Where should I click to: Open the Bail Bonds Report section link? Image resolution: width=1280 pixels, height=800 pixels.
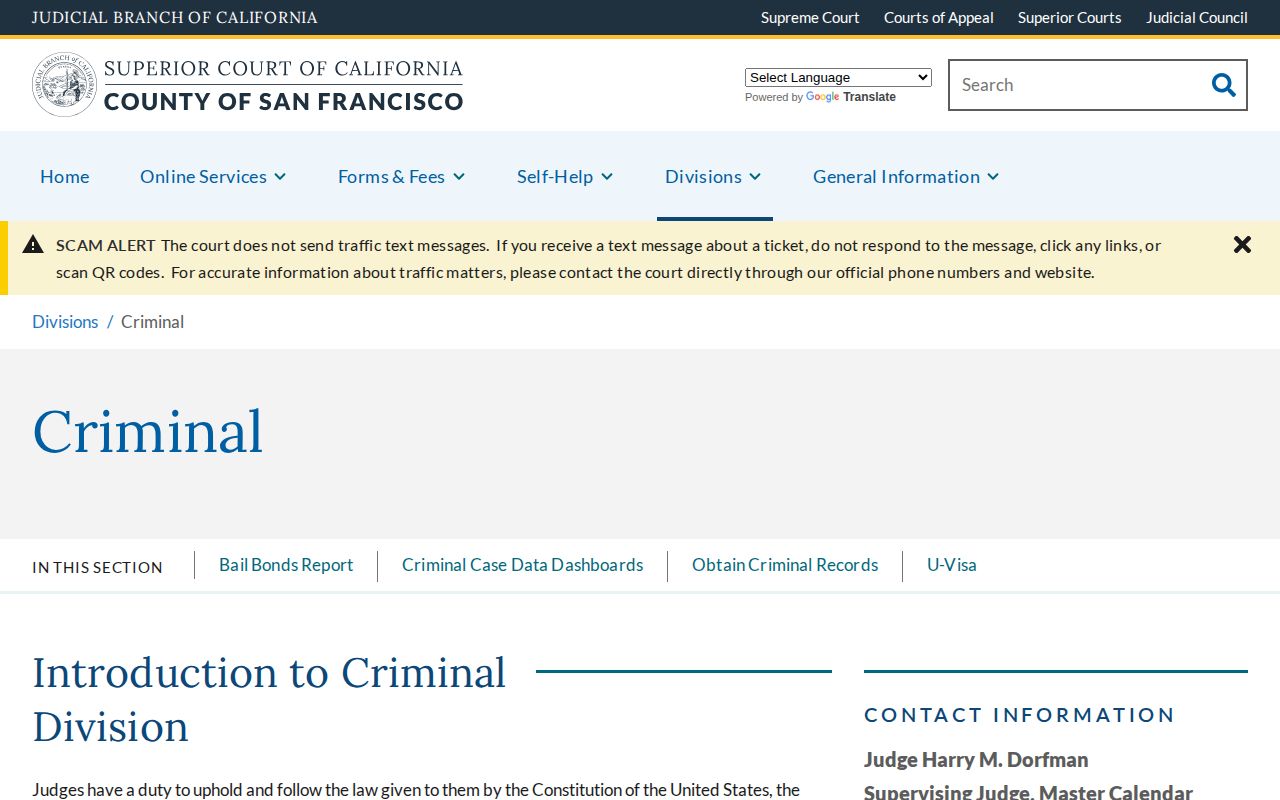286,565
